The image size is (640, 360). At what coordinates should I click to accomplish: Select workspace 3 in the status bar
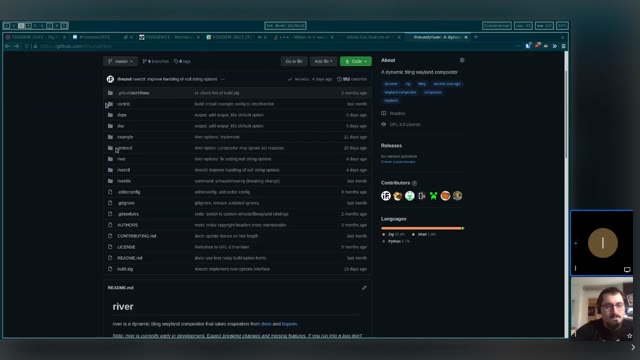(x=21, y=26)
